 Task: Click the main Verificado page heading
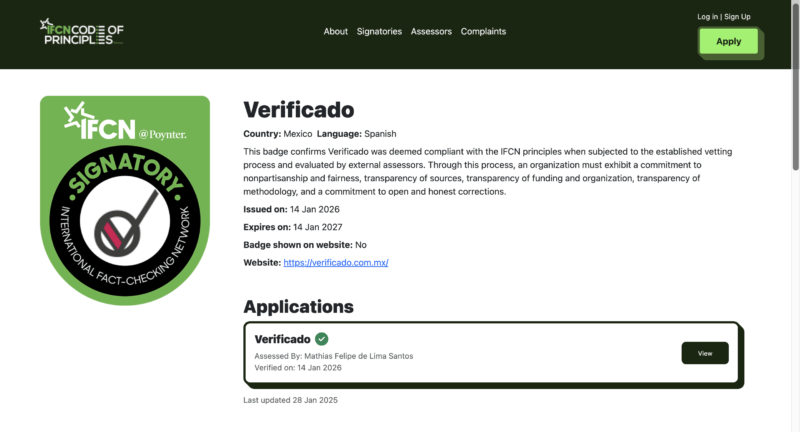pos(298,109)
